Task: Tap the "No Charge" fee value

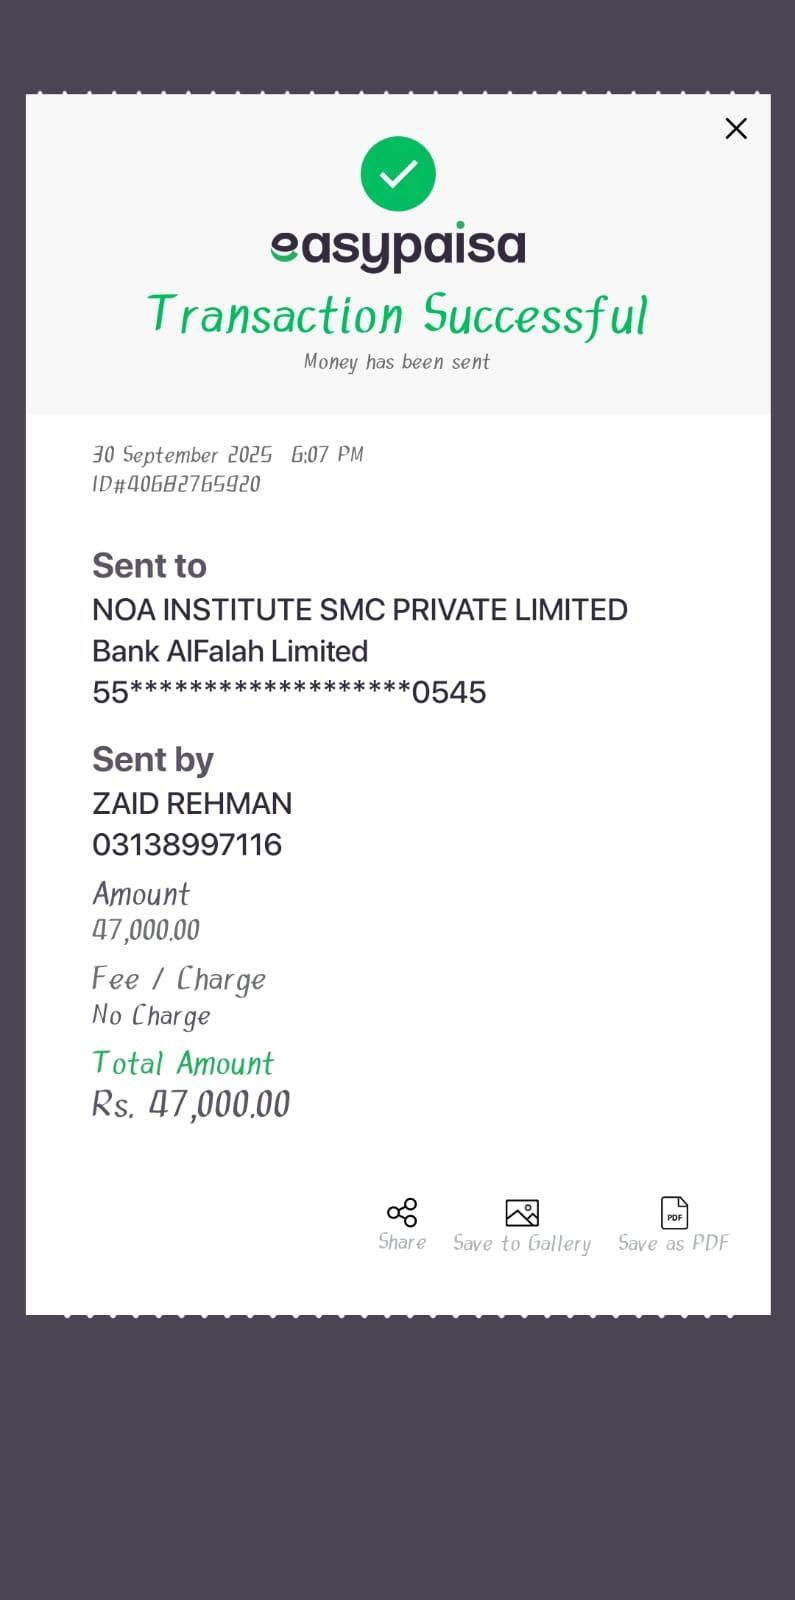Action: click(152, 1016)
